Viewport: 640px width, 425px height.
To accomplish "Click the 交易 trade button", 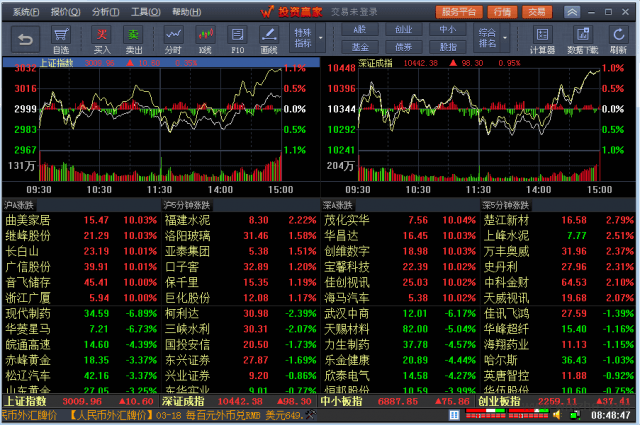I will tap(538, 12).
